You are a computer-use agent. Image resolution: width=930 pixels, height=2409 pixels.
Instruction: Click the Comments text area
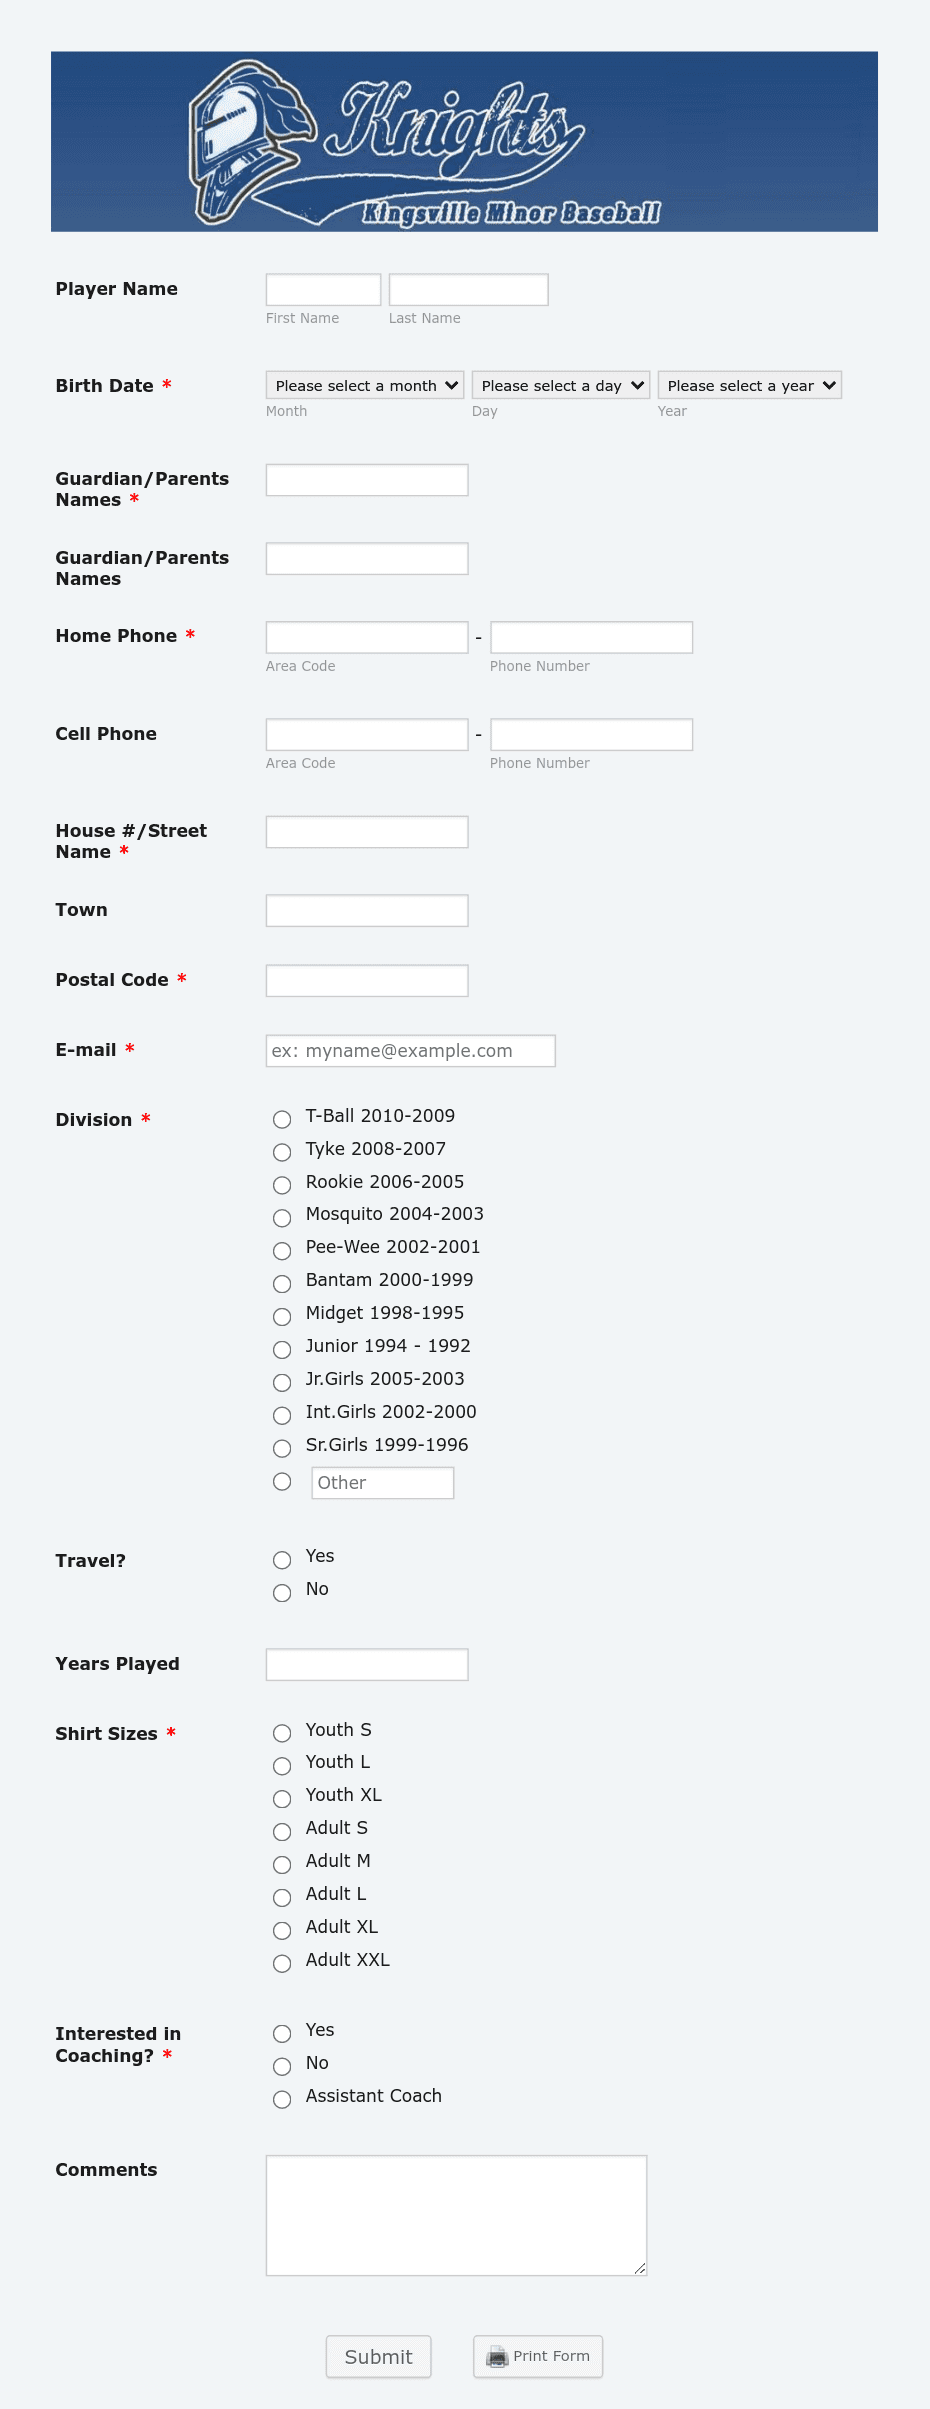click(457, 2215)
